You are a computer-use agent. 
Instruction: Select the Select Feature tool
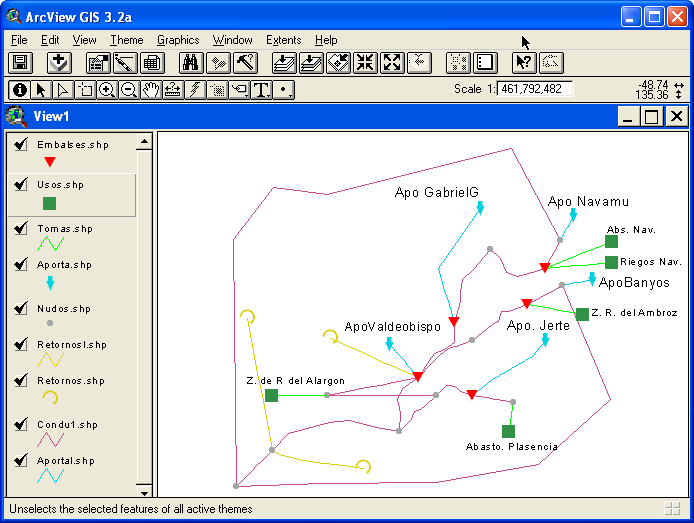click(85, 90)
